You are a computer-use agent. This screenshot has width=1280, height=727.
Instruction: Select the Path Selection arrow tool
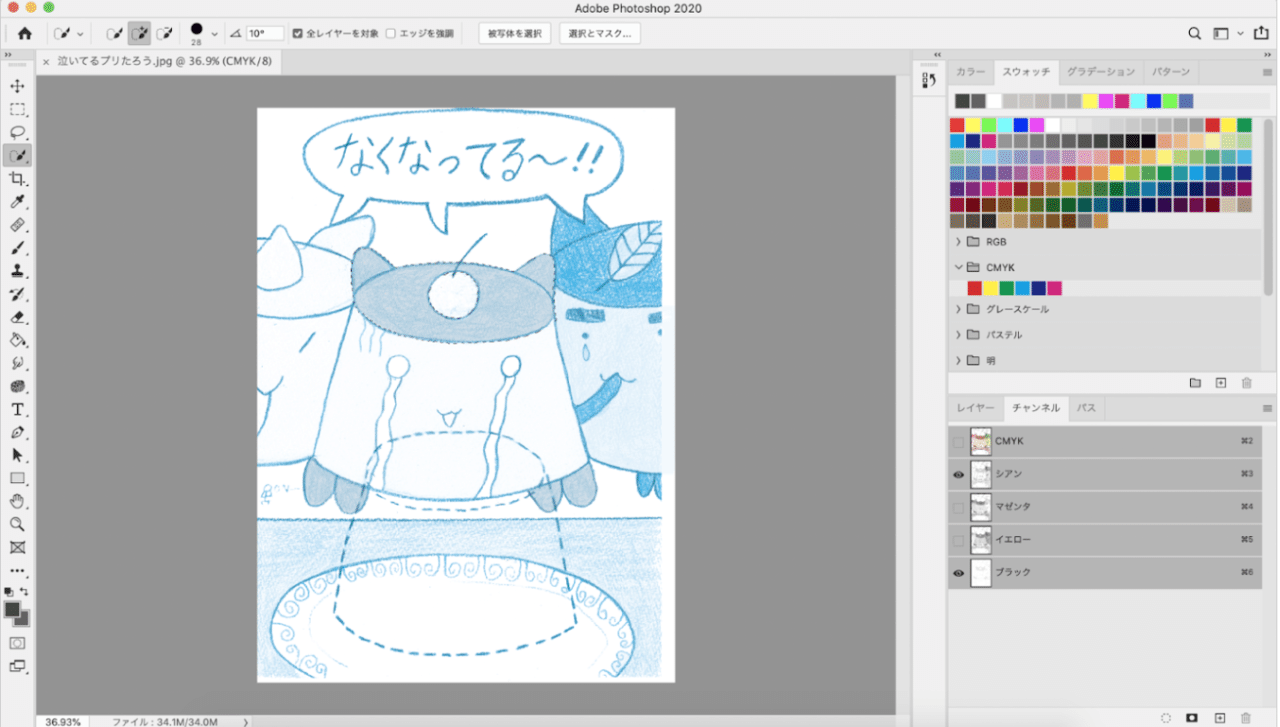pyautogui.click(x=17, y=455)
